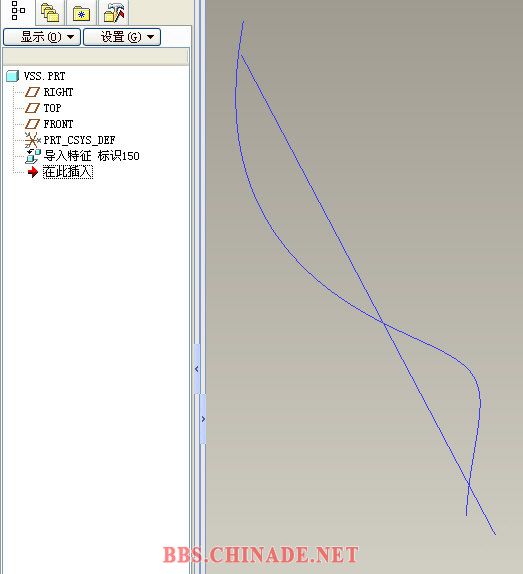This screenshot has width=523, height=574.
Task: Click the VSS.PRT part cube icon
Action: point(12,76)
